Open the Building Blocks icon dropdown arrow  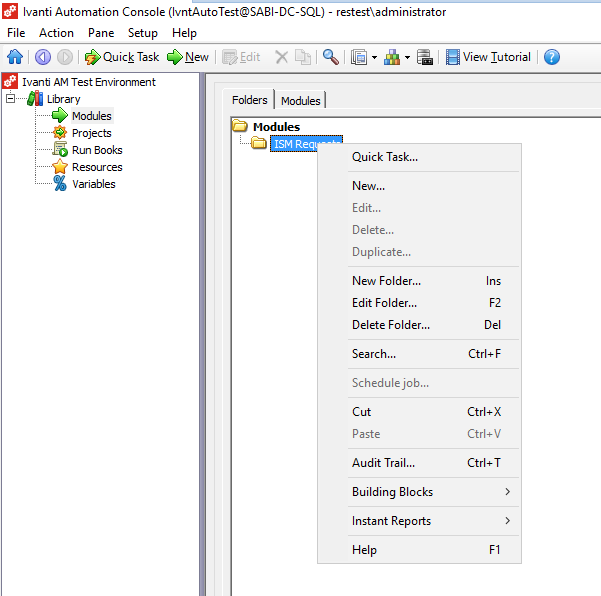(407, 57)
